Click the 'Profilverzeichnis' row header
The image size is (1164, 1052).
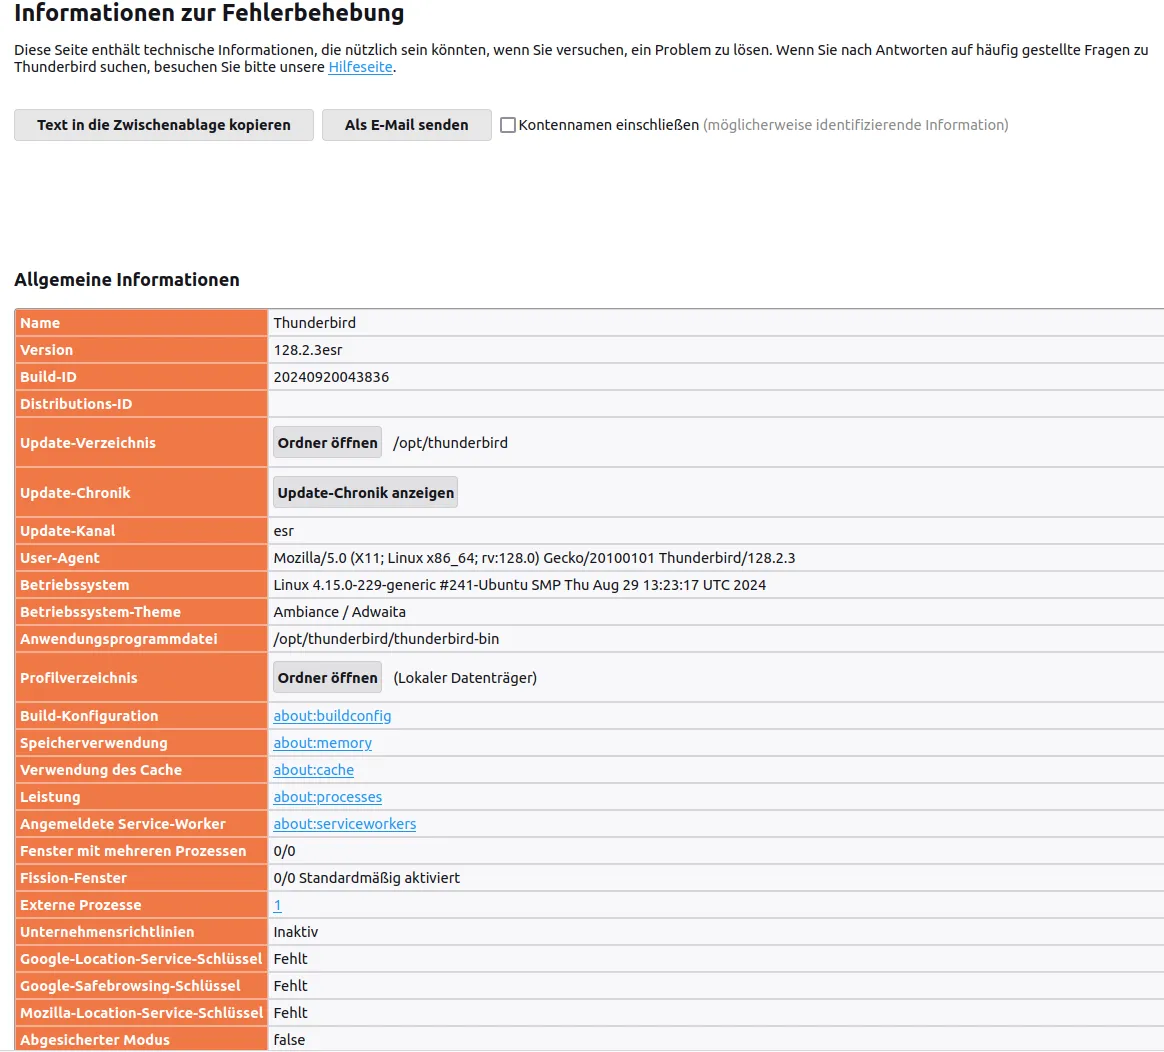pyautogui.click(x=141, y=678)
